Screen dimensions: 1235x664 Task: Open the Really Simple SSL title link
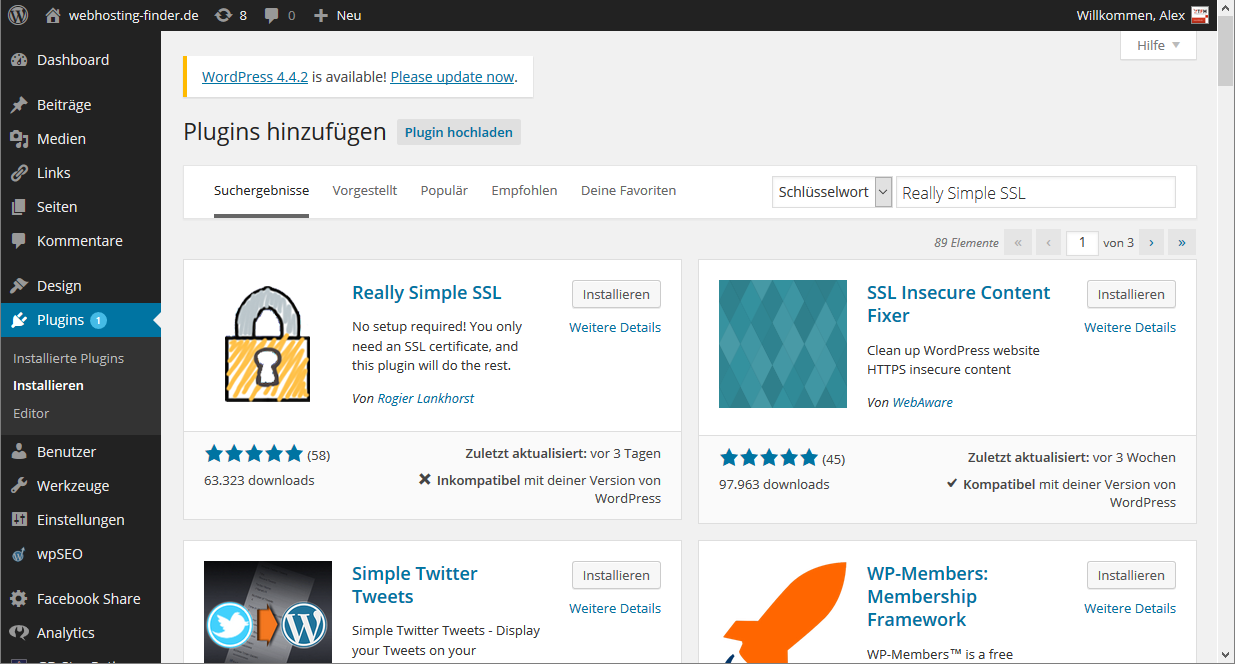pyautogui.click(x=427, y=293)
